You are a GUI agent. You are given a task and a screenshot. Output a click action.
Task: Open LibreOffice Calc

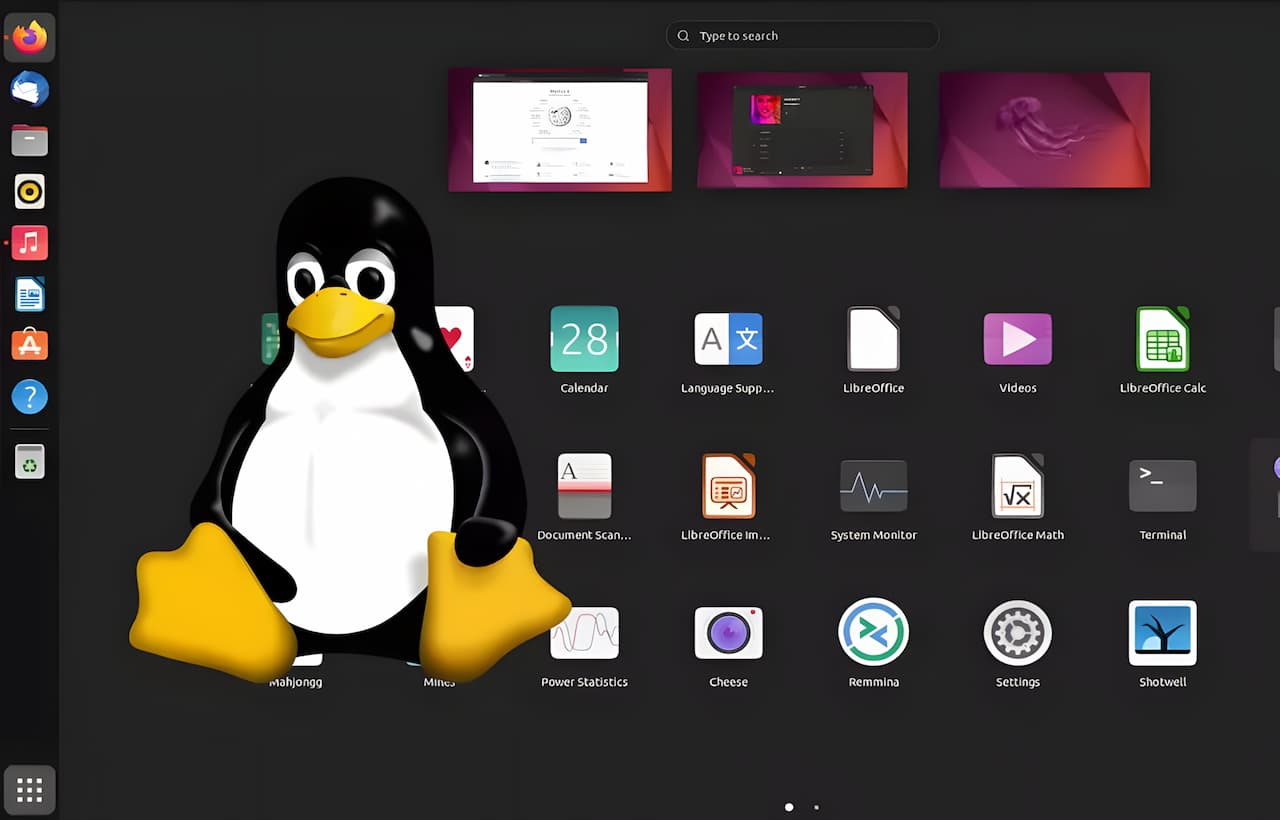coord(1162,340)
